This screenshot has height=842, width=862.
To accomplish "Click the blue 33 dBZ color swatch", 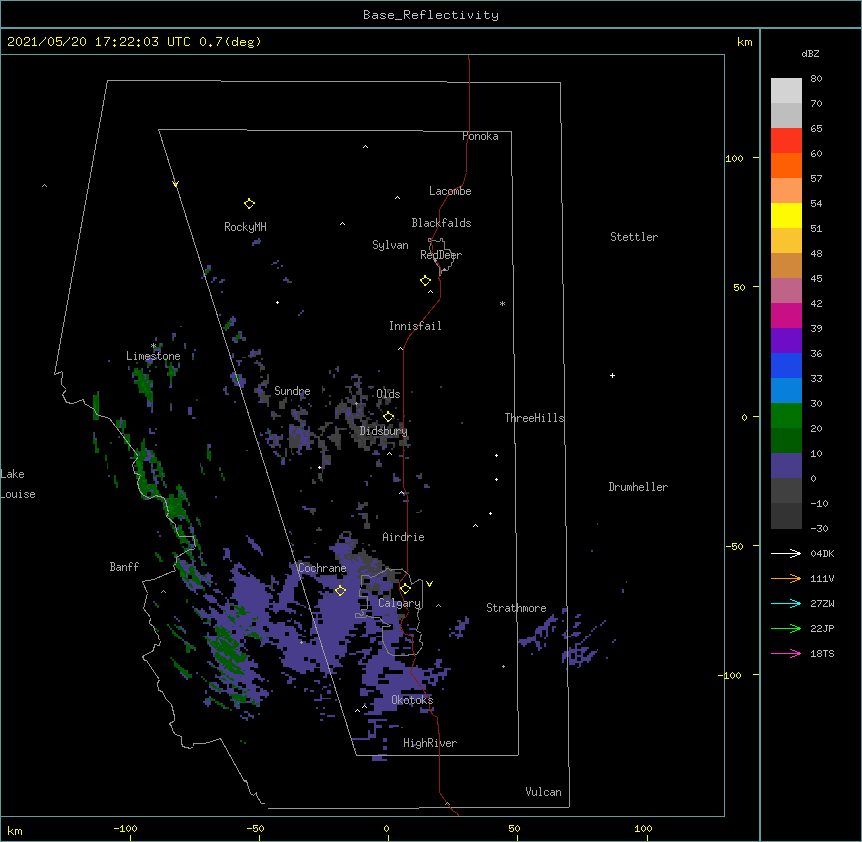I will click(x=786, y=365).
